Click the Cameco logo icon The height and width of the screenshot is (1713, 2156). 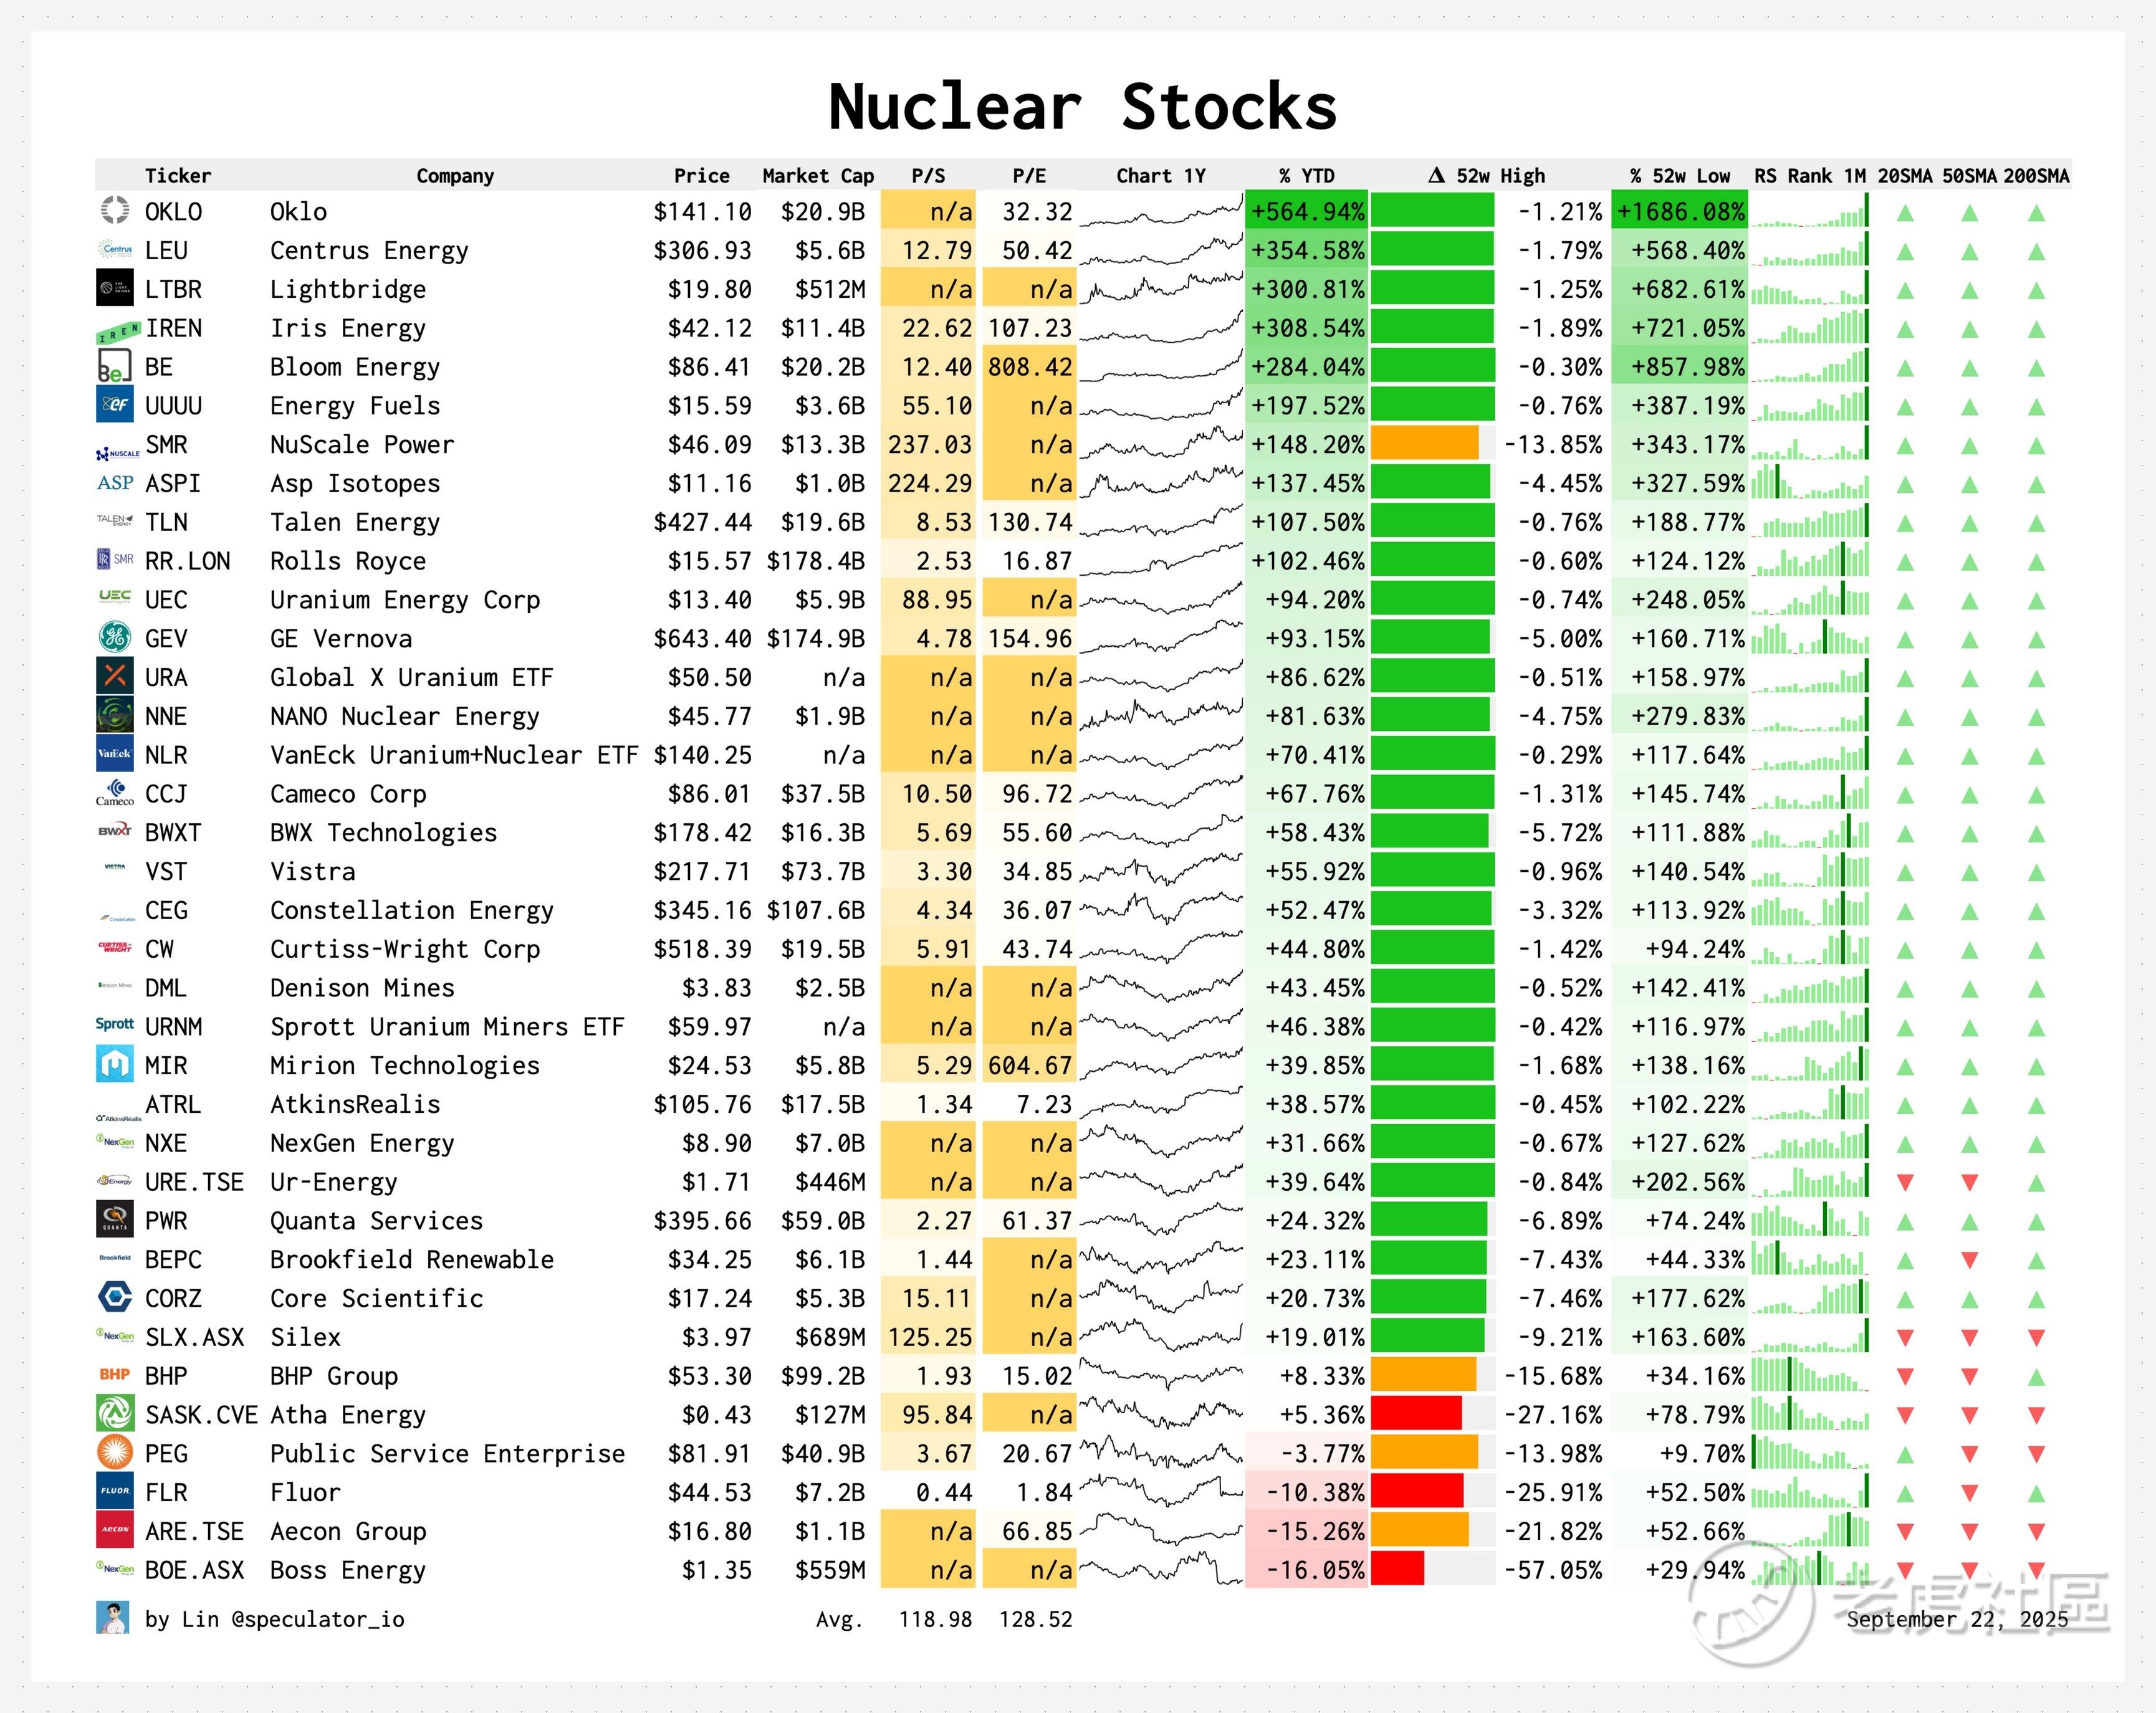click(115, 793)
